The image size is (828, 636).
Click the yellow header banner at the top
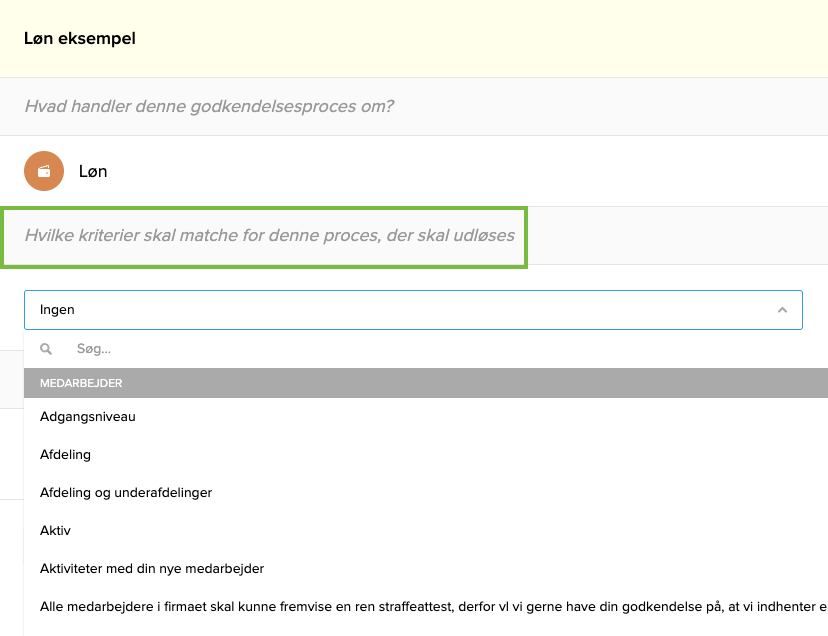(x=414, y=38)
